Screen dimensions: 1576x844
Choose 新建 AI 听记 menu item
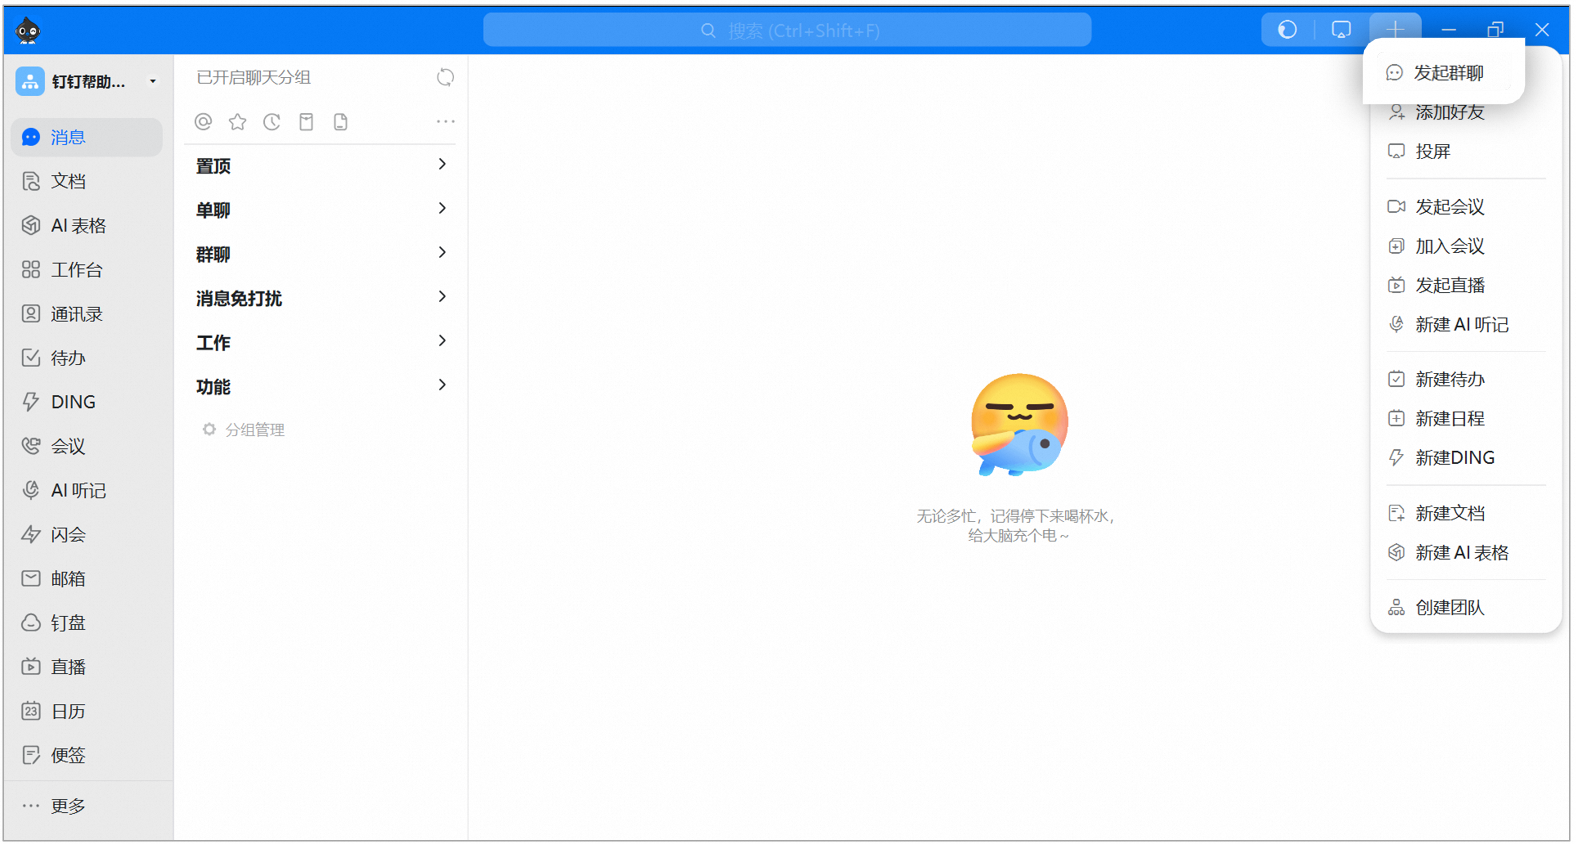tap(1460, 325)
